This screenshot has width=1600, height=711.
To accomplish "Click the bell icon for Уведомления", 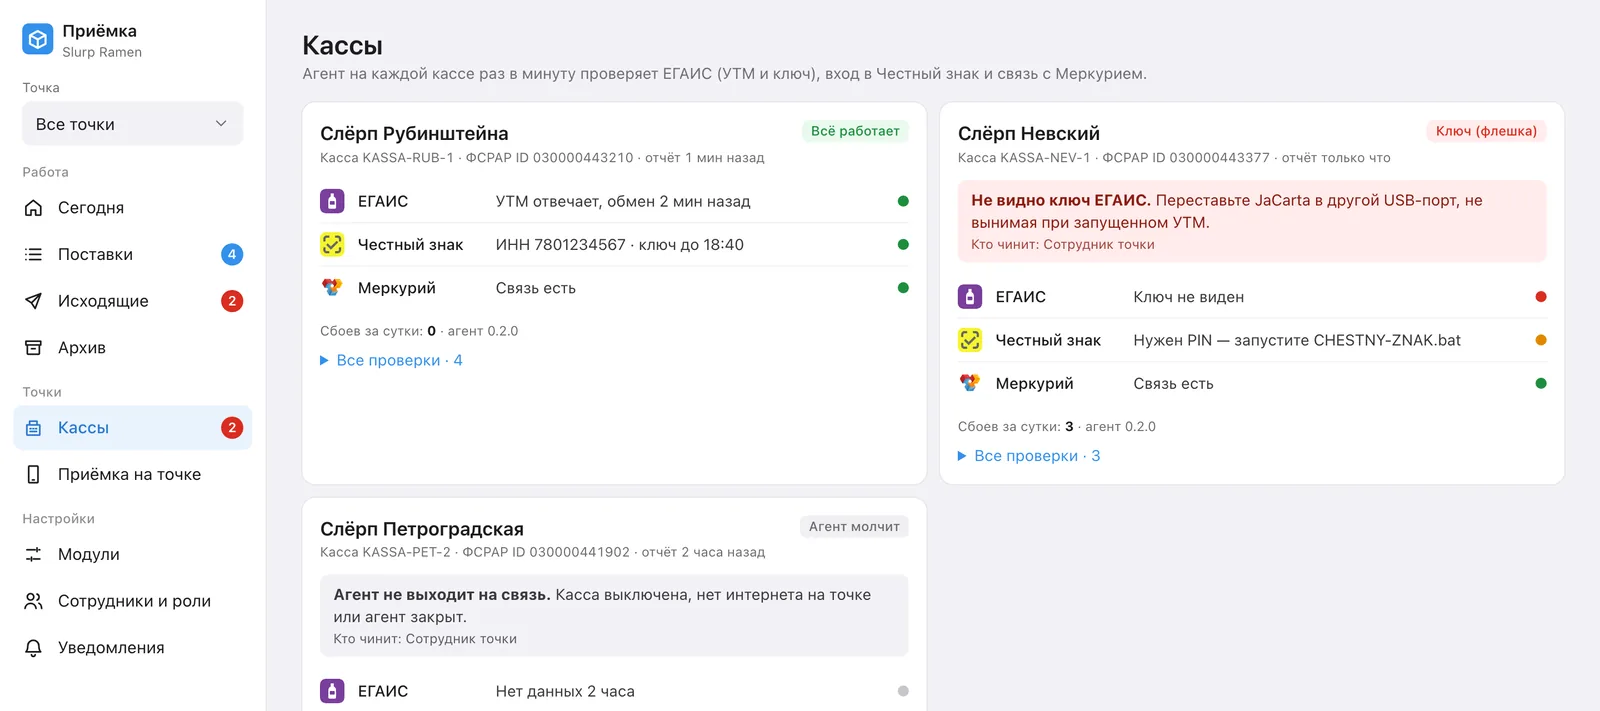I will click(33, 648).
